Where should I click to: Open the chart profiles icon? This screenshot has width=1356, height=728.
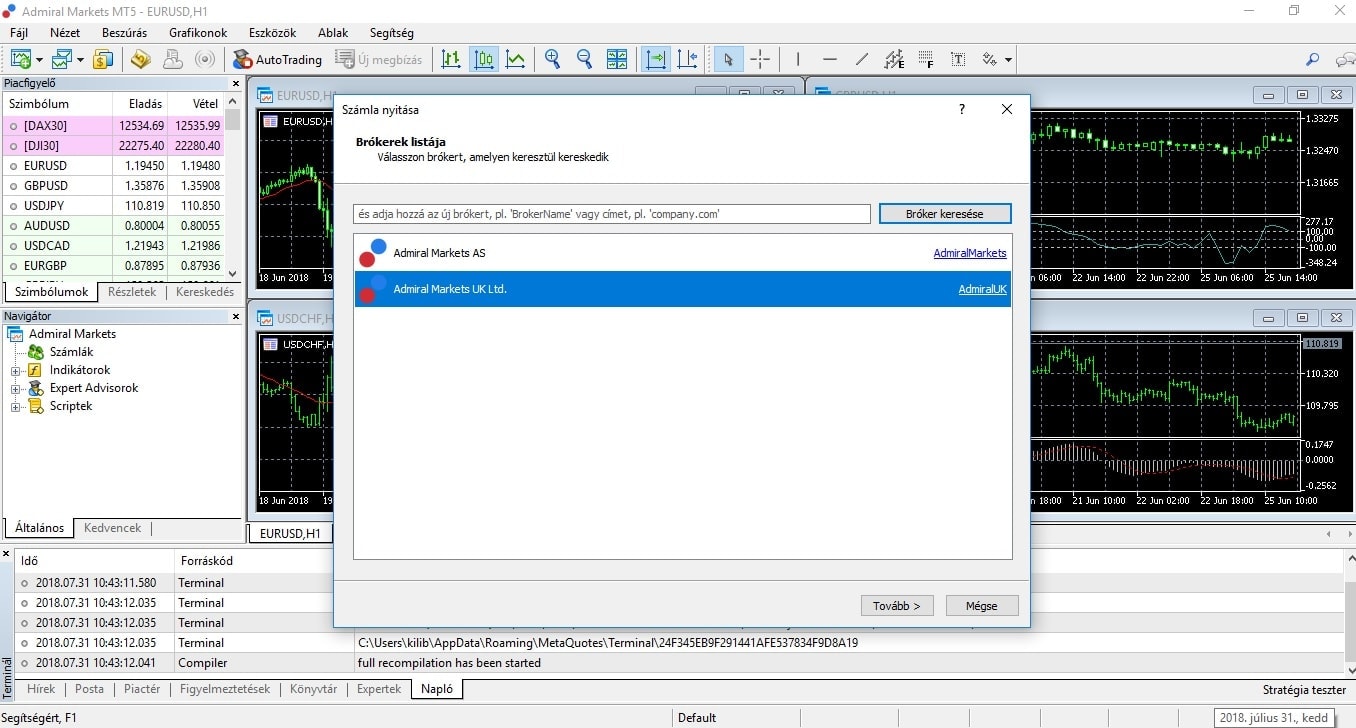[63, 59]
